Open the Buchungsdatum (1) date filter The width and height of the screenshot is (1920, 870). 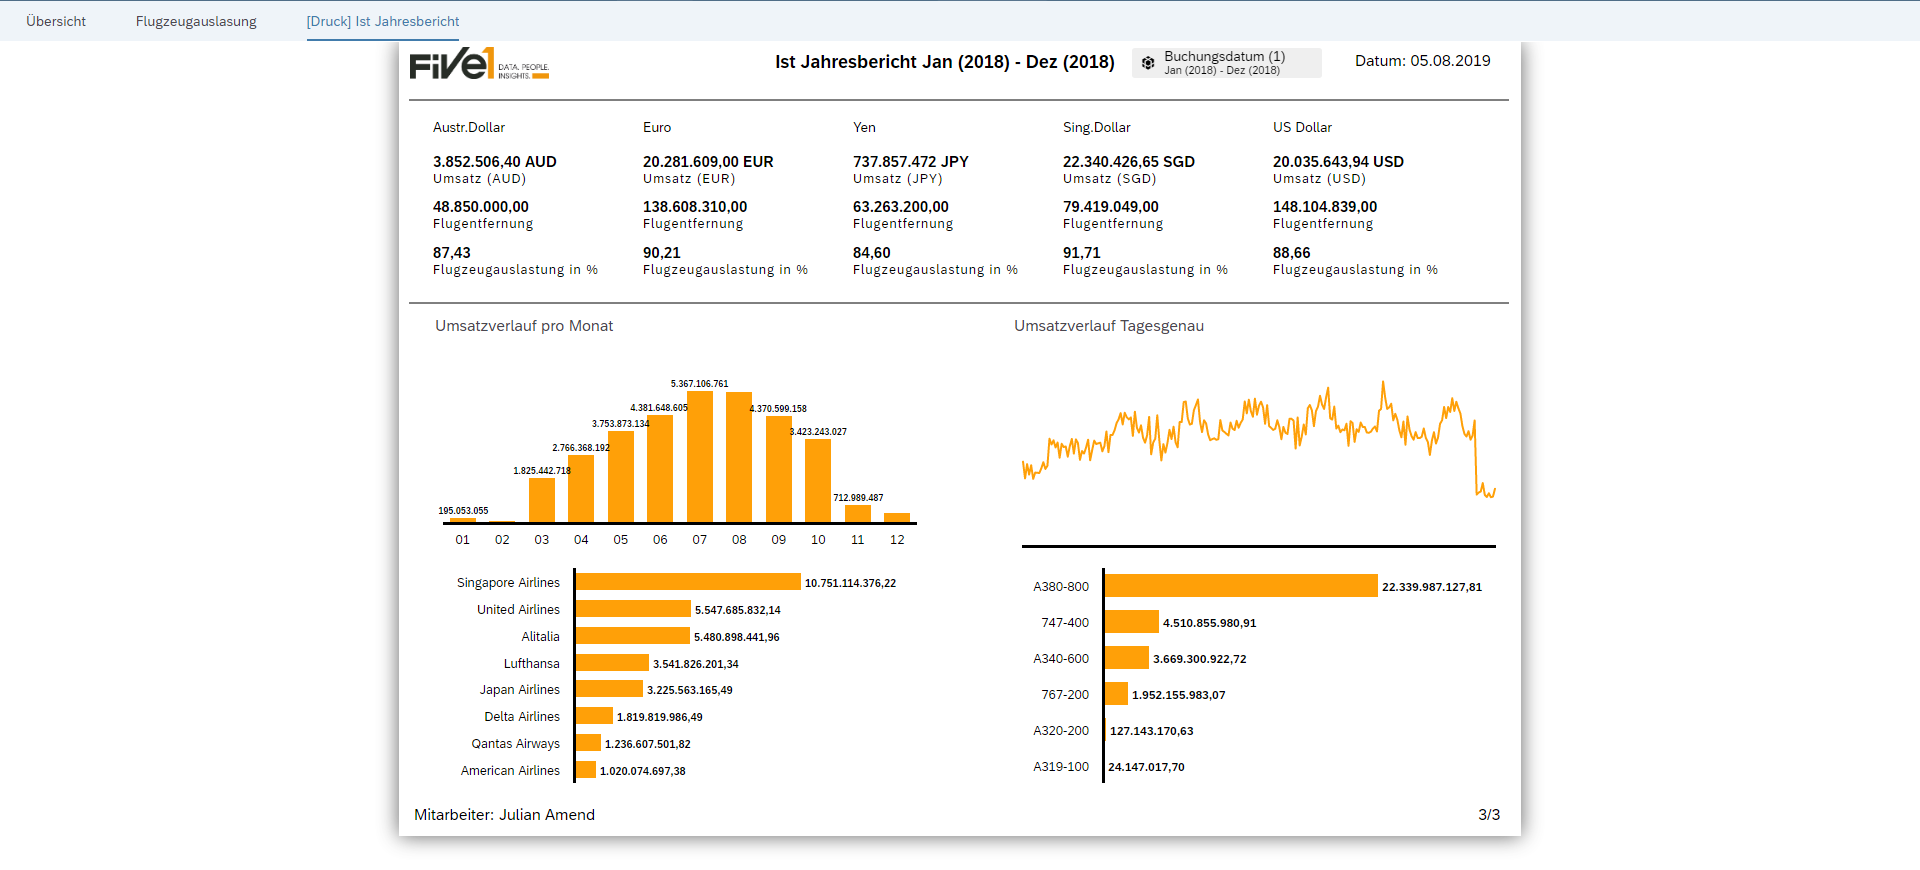1227,63
